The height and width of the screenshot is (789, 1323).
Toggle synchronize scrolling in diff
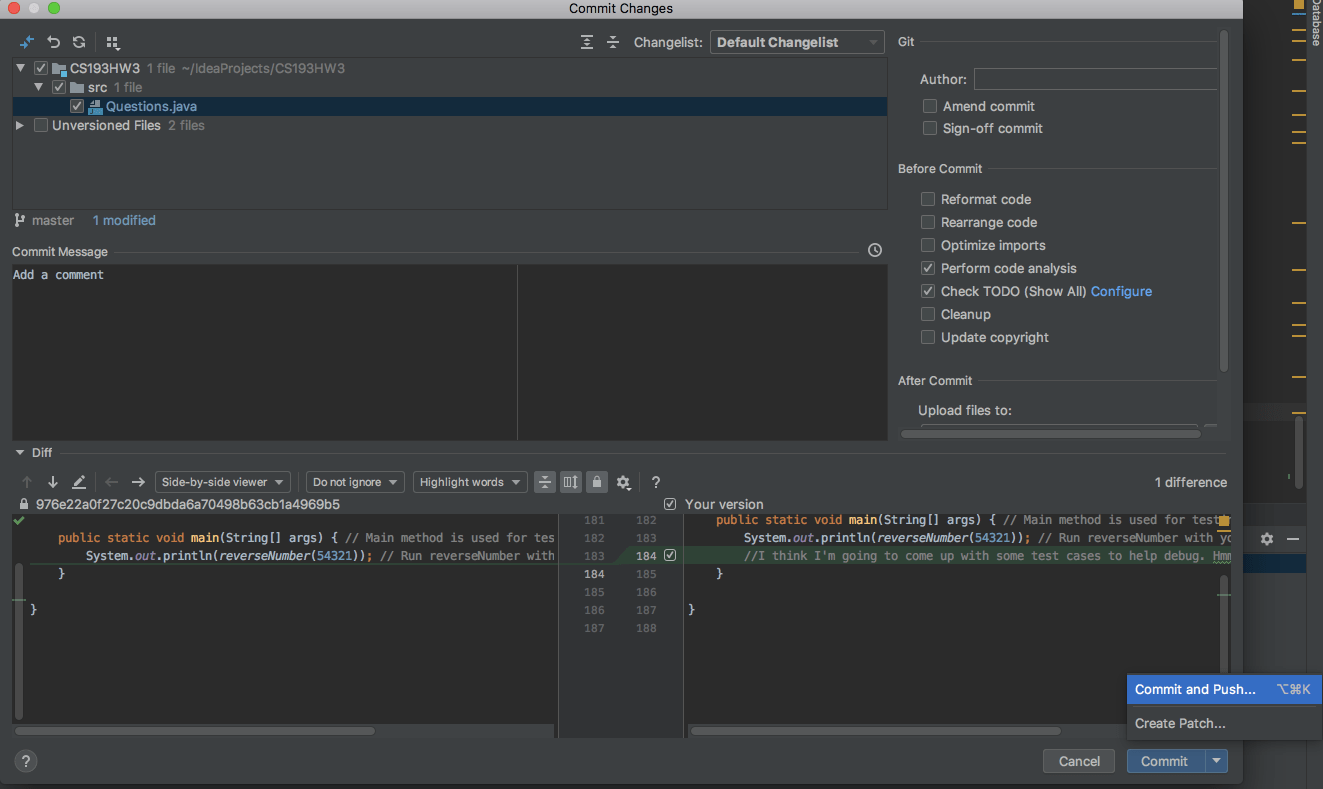pyautogui.click(x=571, y=482)
